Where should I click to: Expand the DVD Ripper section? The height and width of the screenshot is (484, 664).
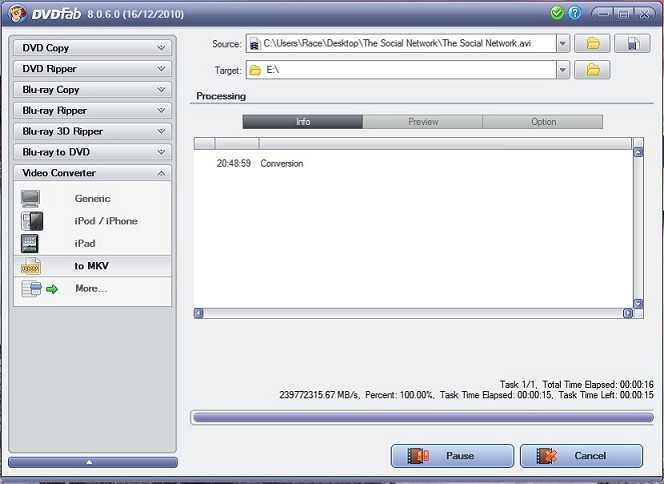tap(92, 69)
